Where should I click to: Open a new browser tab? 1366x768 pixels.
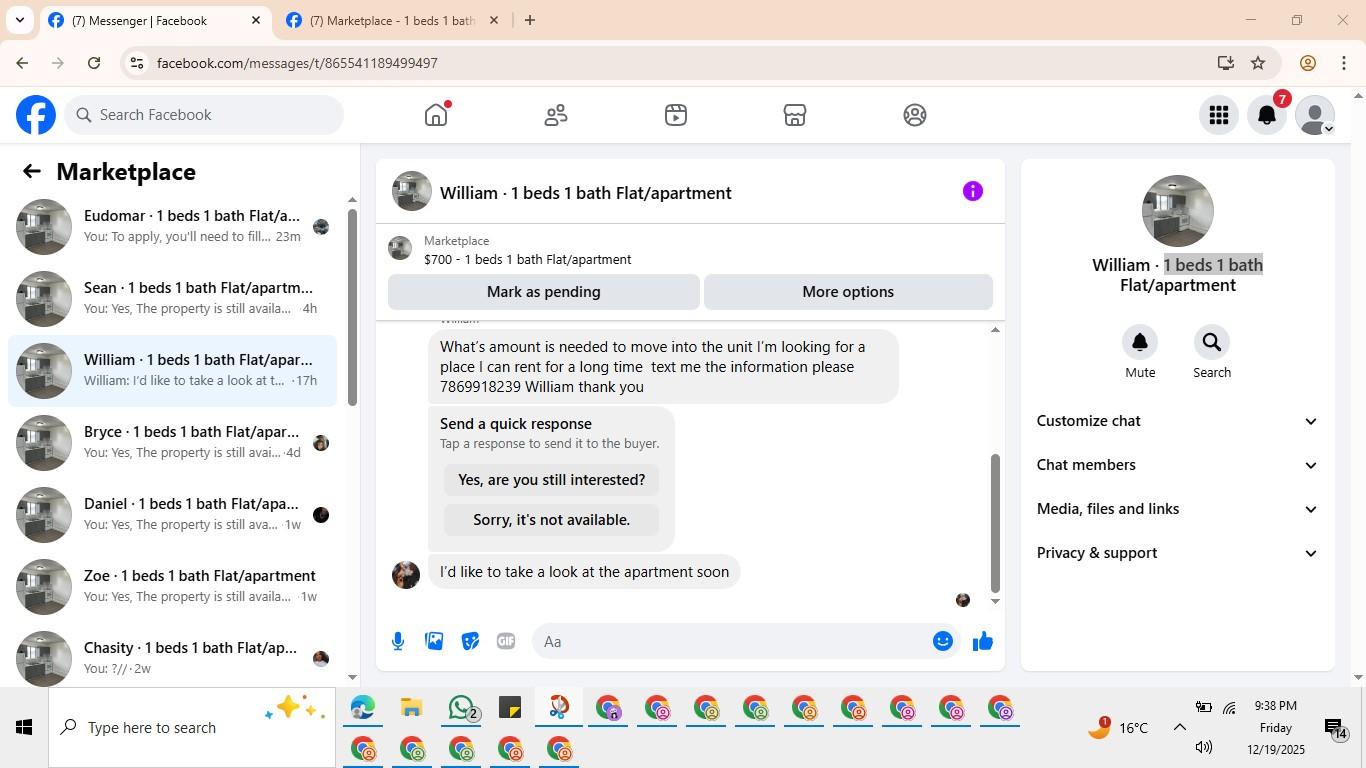[530, 20]
